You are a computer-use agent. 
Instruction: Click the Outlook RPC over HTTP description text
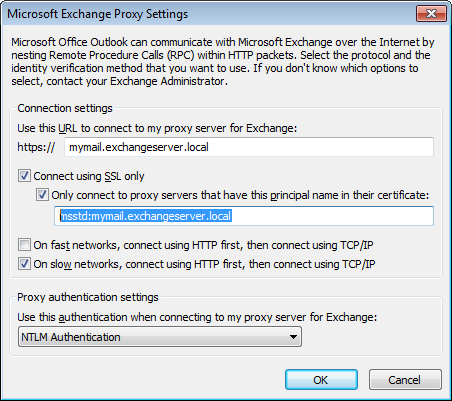click(223, 62)
